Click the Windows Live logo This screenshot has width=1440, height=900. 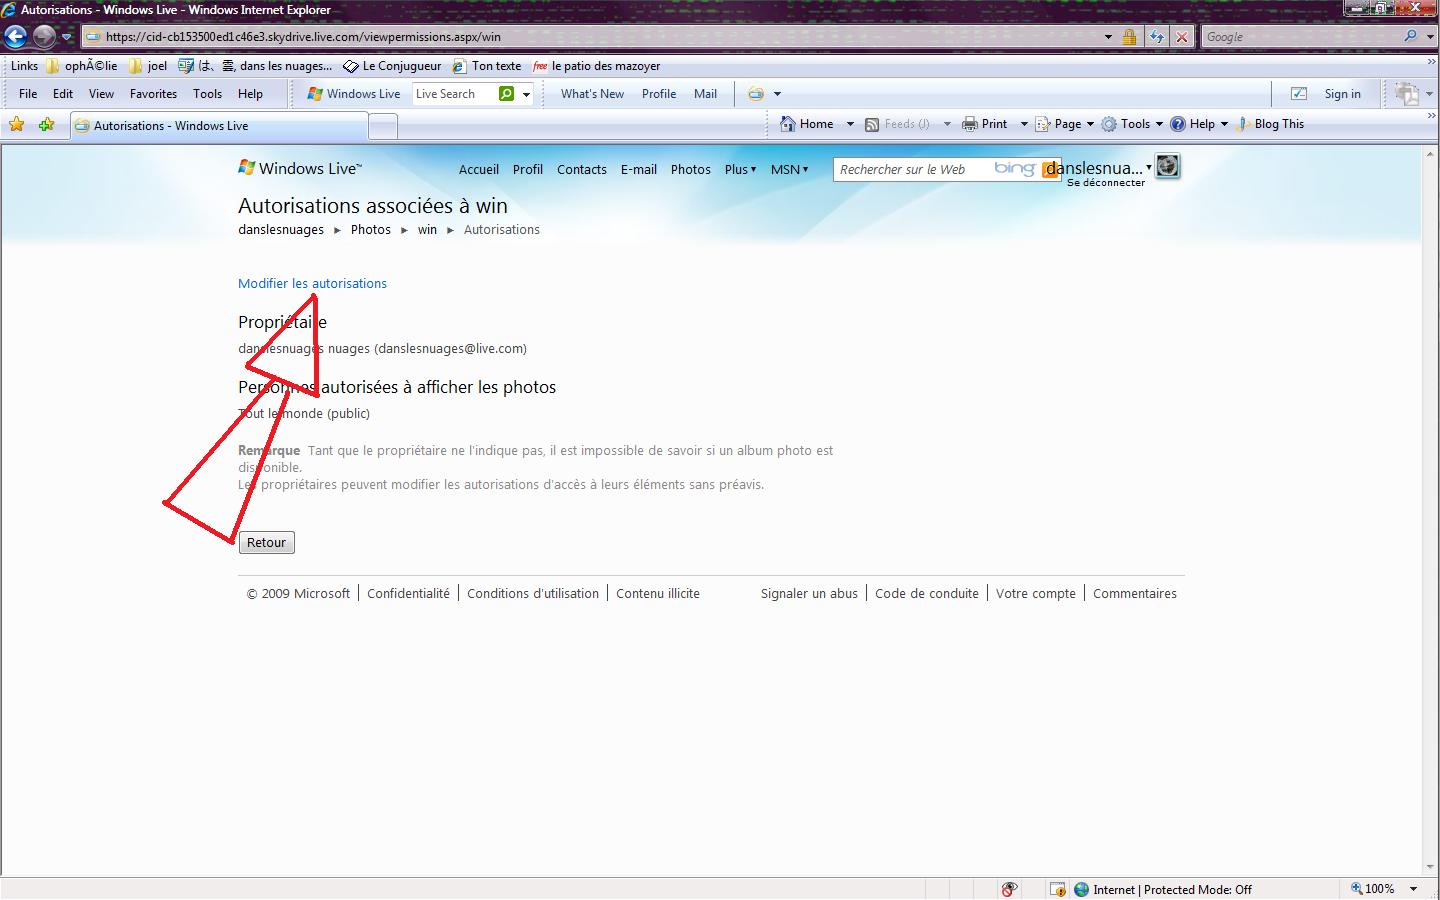click(x=300, y=168)
